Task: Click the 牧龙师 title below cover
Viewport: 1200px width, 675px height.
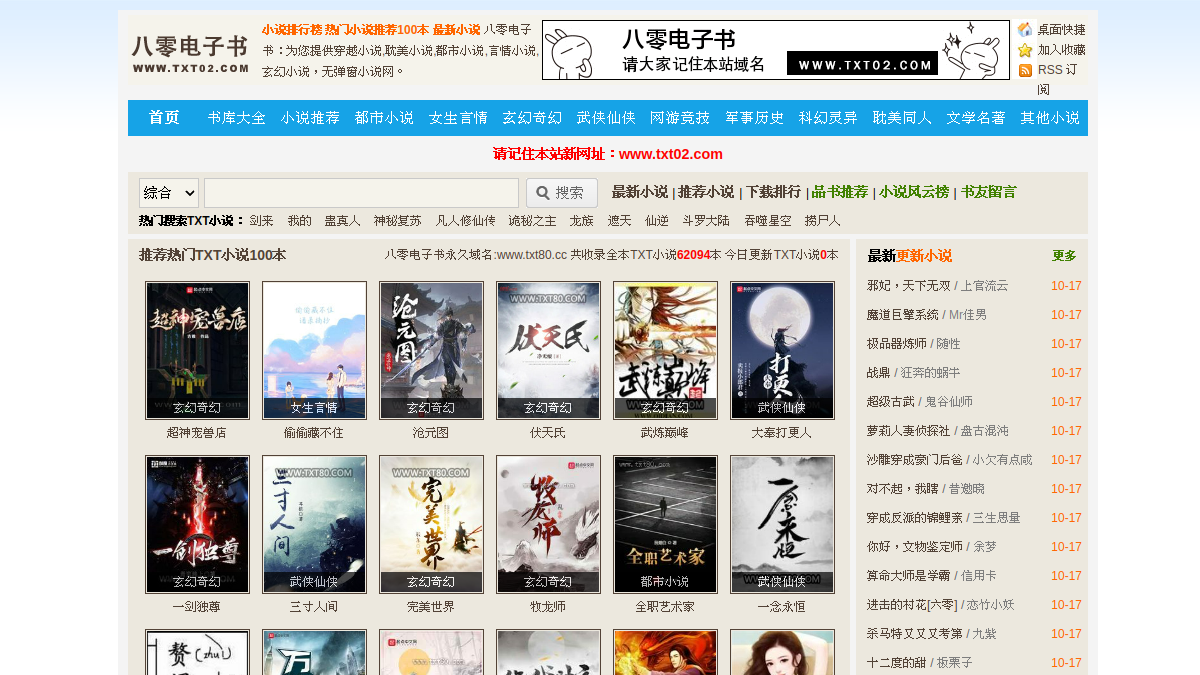Action: (548, 607)
